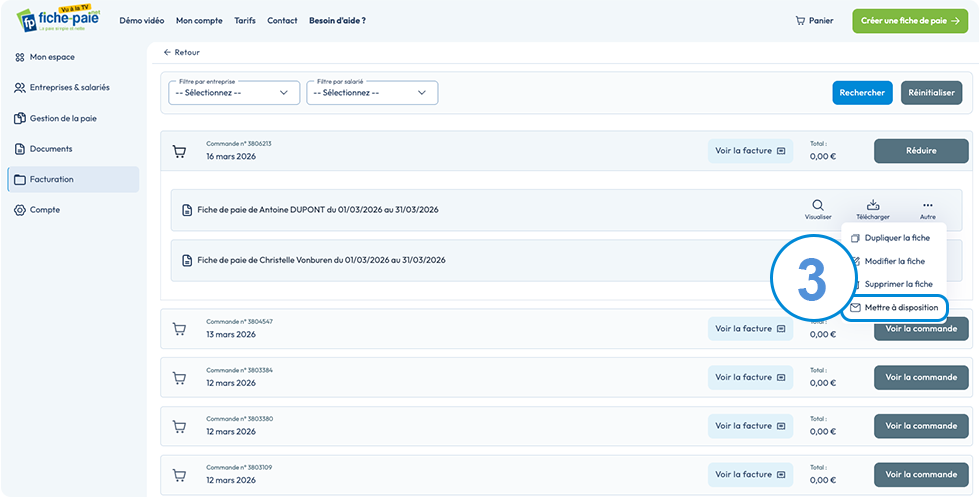This screenshot has height=500, width=980.
Task: Open Démo vidéo page
Action: click(x=142, y=21)
